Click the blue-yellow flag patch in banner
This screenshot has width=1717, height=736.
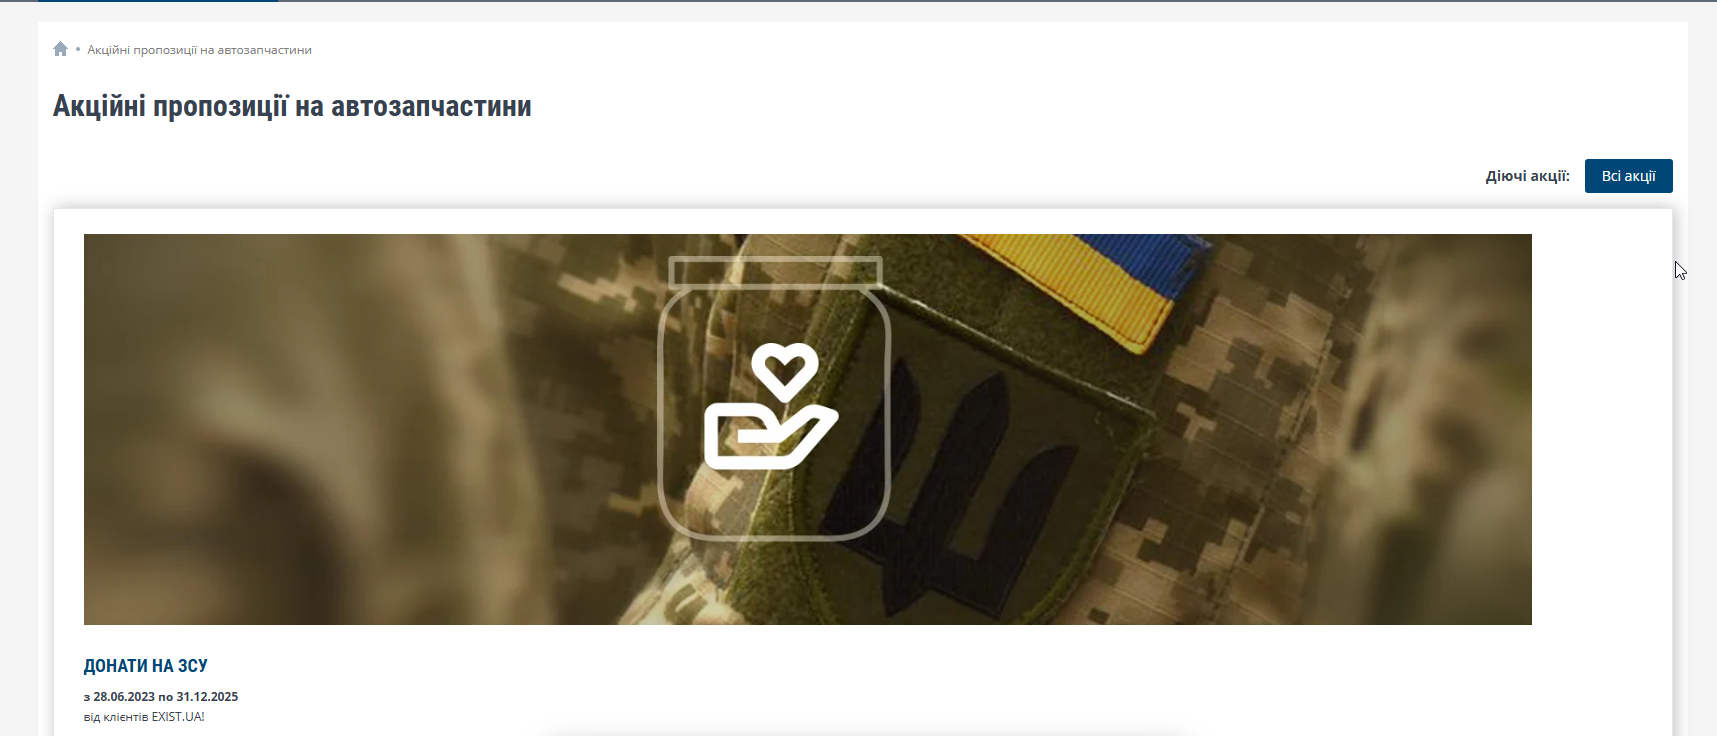point(1090,285)
